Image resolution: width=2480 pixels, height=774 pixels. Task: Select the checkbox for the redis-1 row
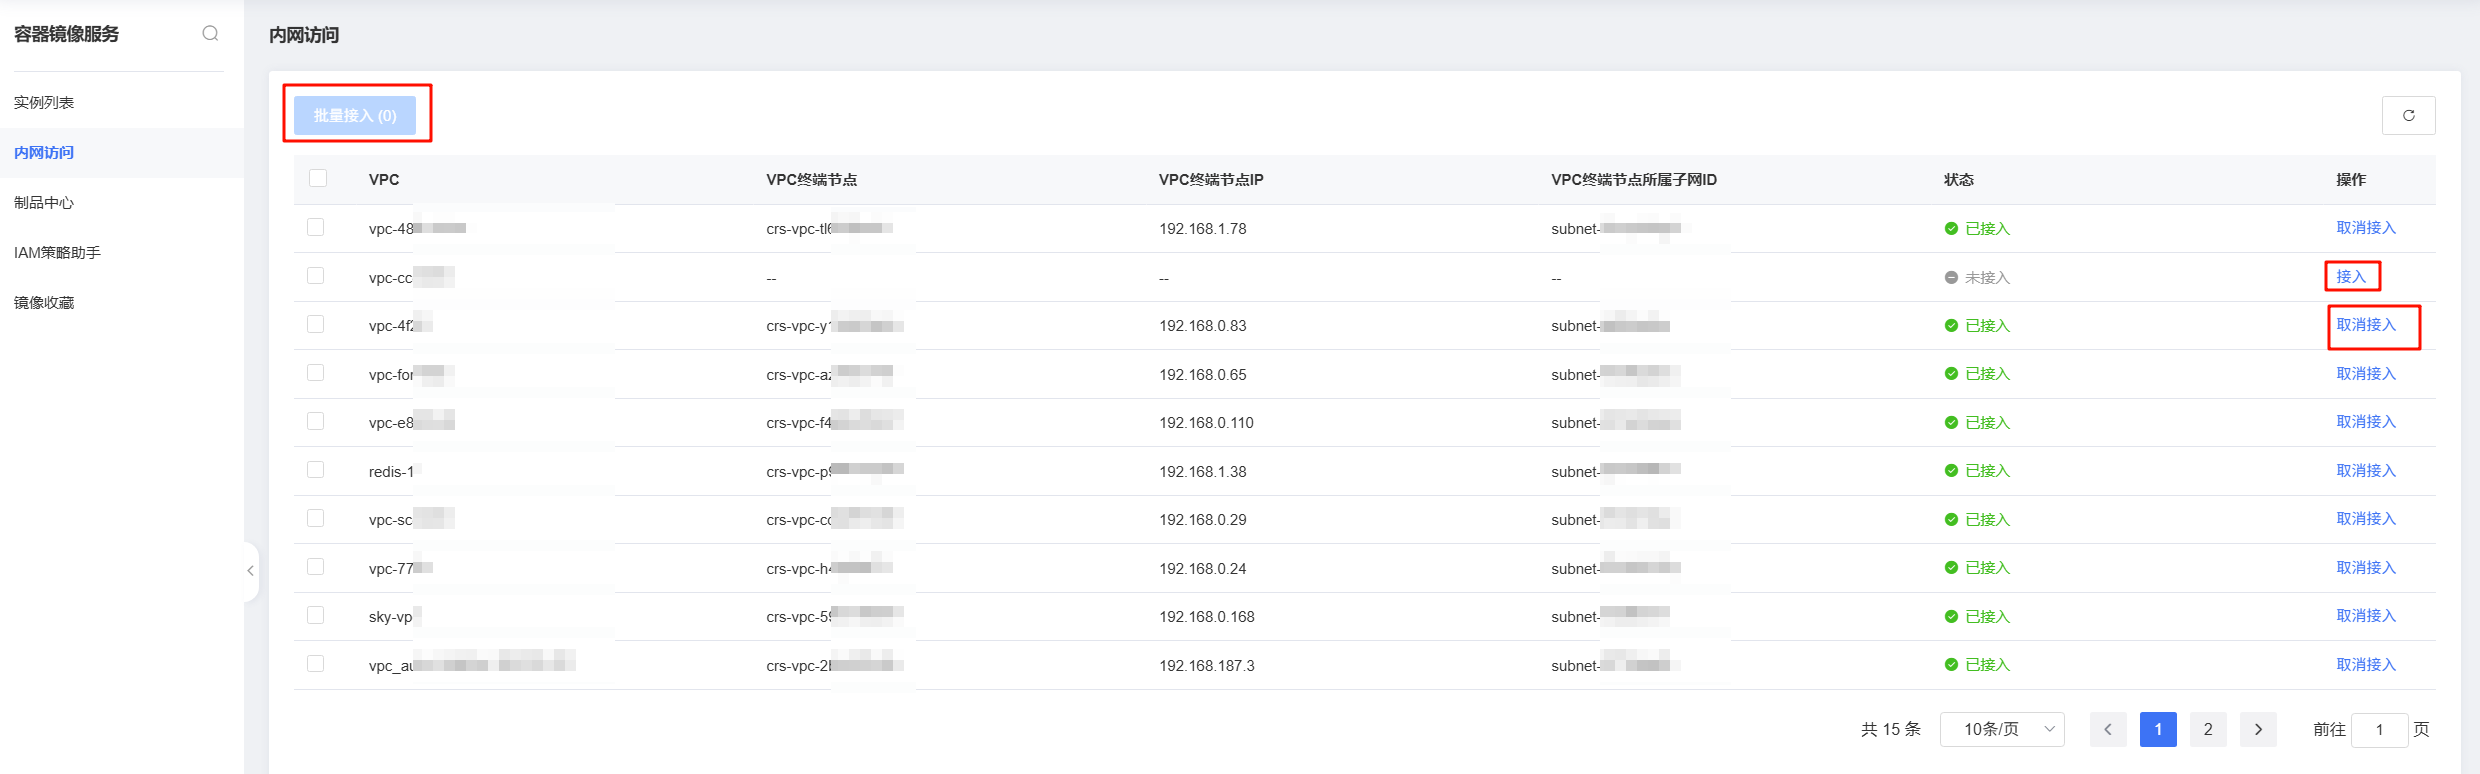pos(316,470)
